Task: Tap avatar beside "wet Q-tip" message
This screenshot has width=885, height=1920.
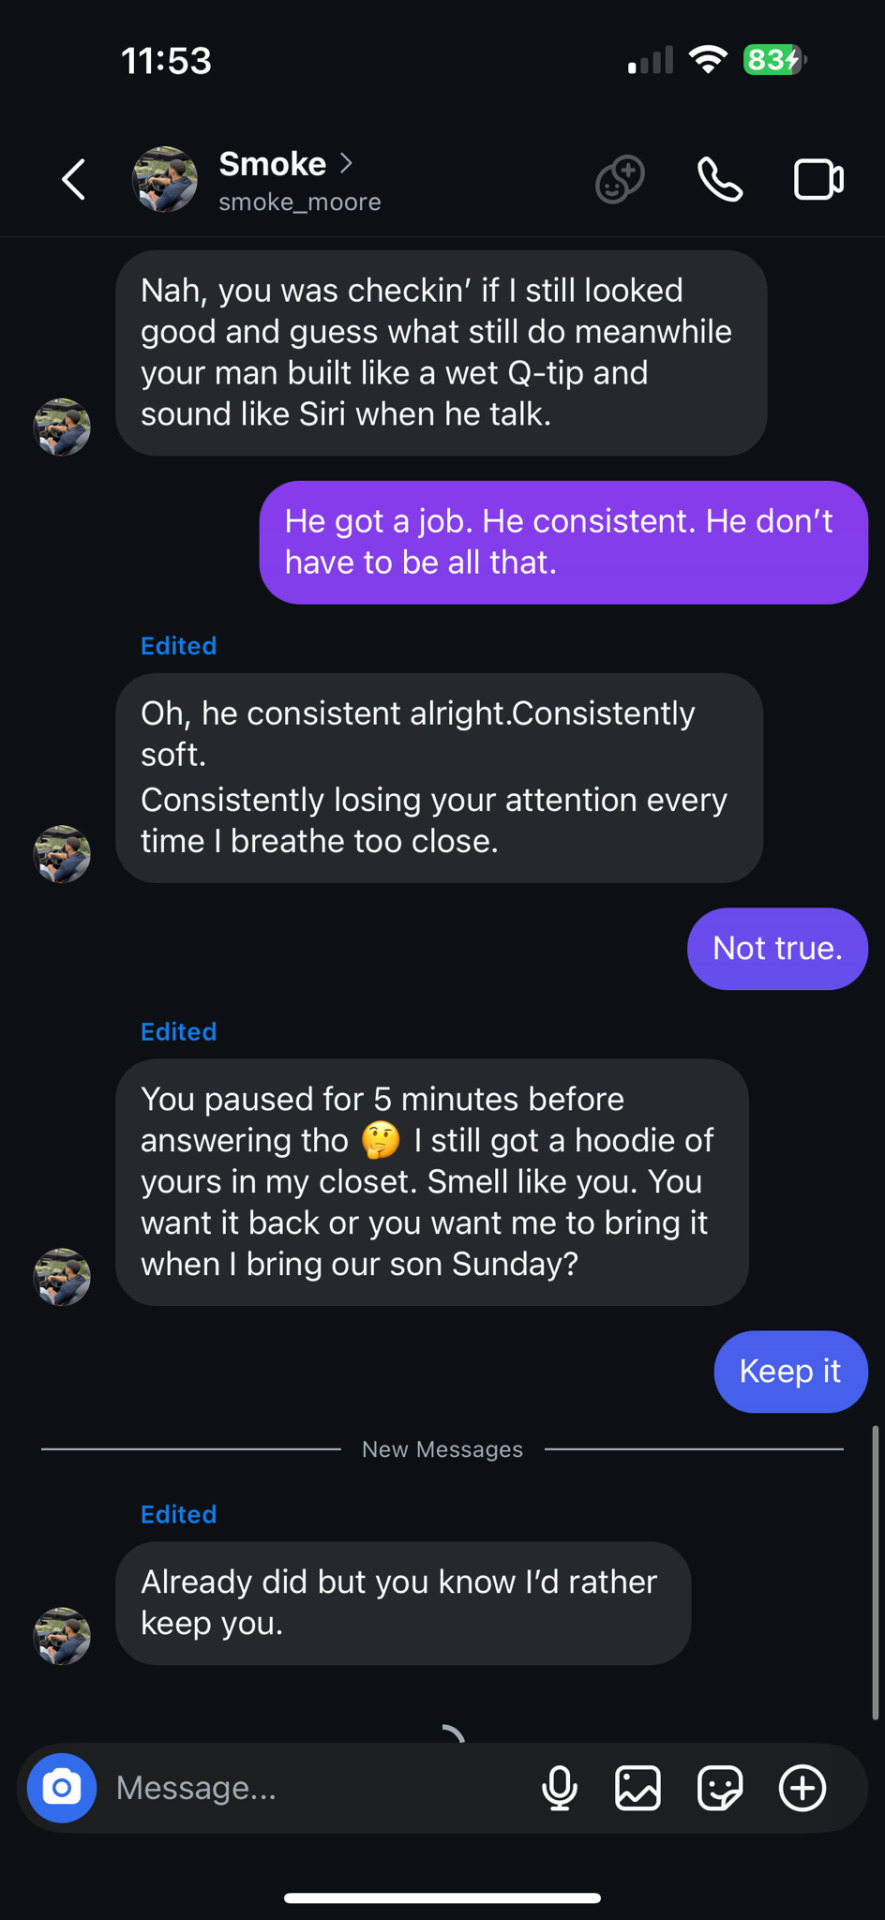Action: pyautogui.click(x=63, y=427)
